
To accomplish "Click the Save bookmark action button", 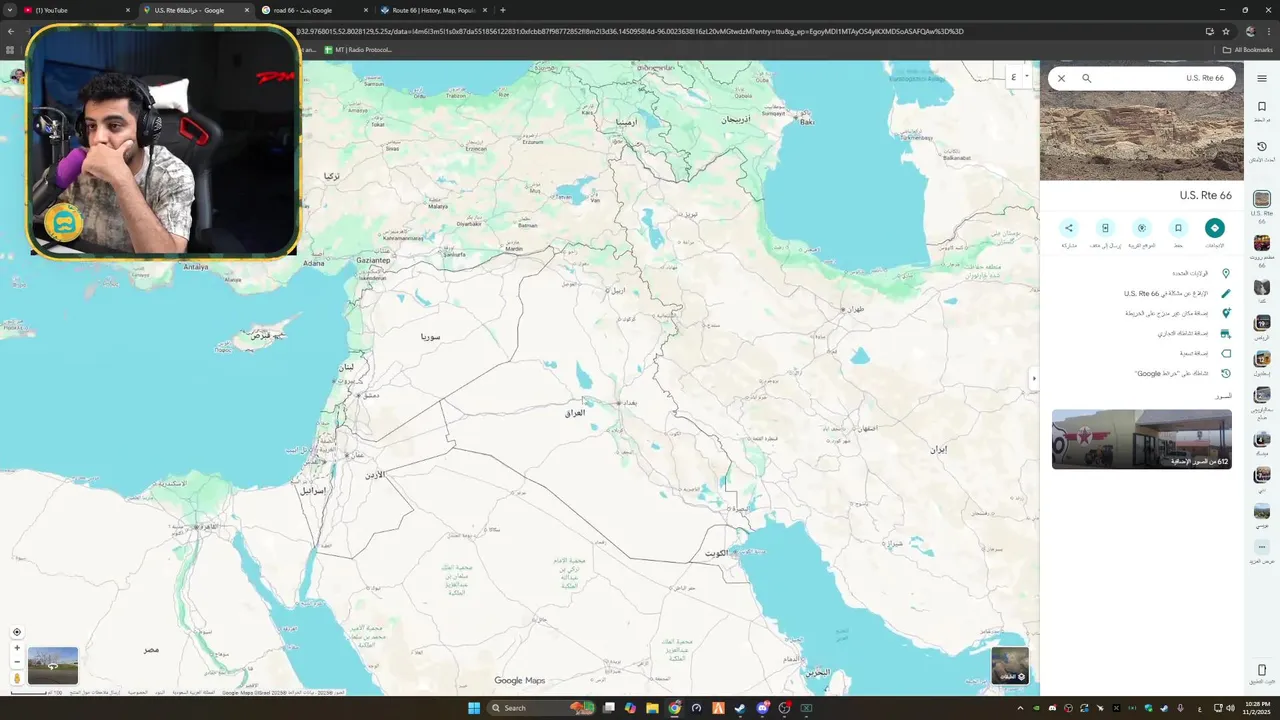I will click(x=1178, y=228).
